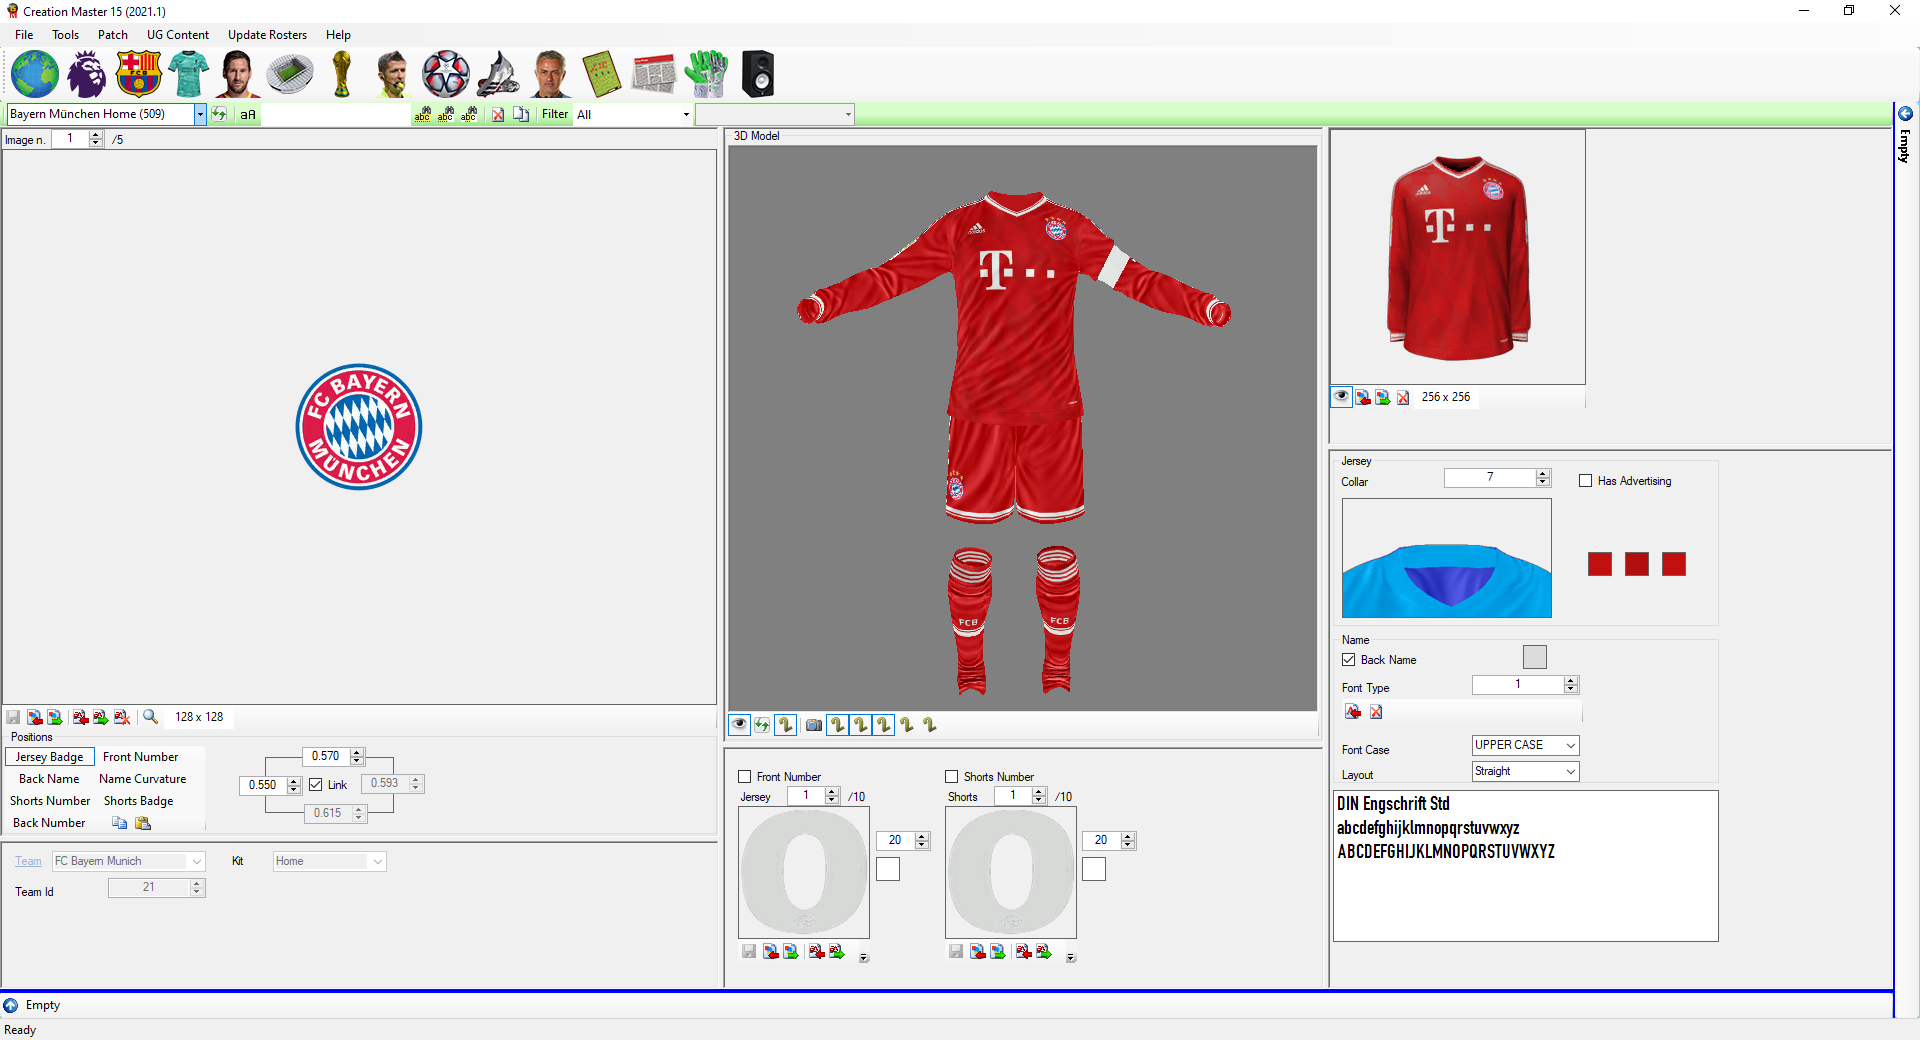Enable the Shorts Number checkbox
The image size is (1920, 1040).
951,777
